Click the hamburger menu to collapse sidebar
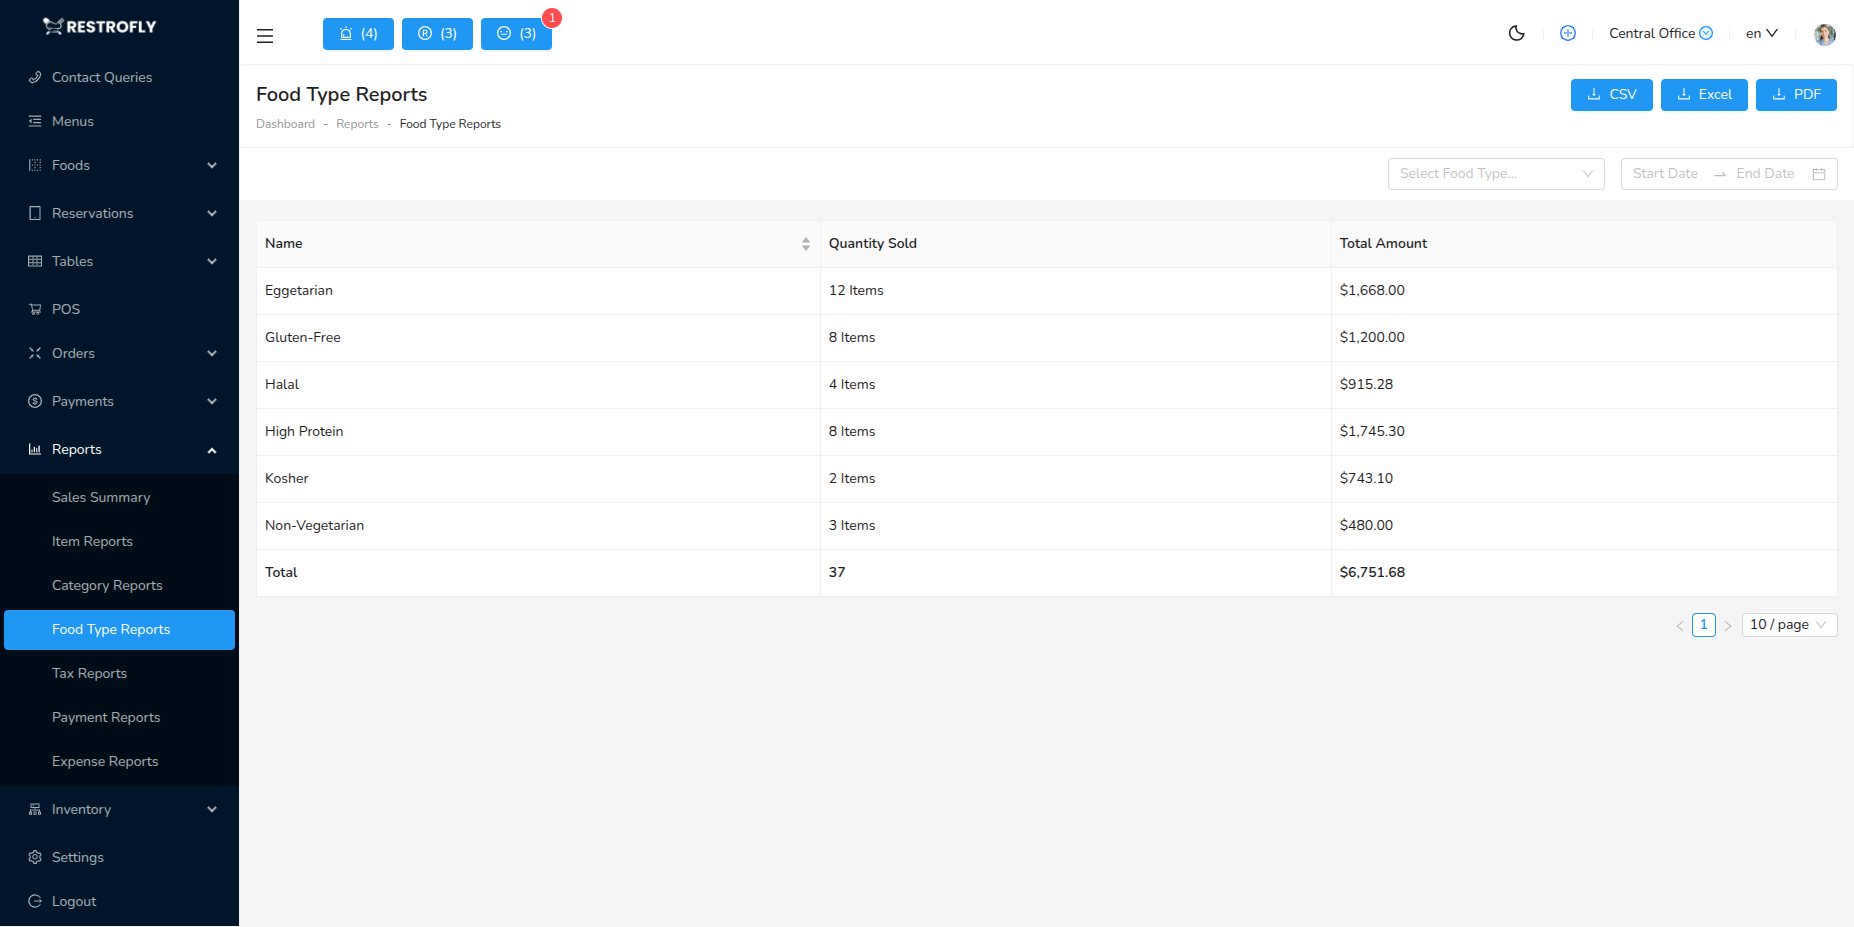The height and width of the screenshot is (927, 1854). click(264, 35)
